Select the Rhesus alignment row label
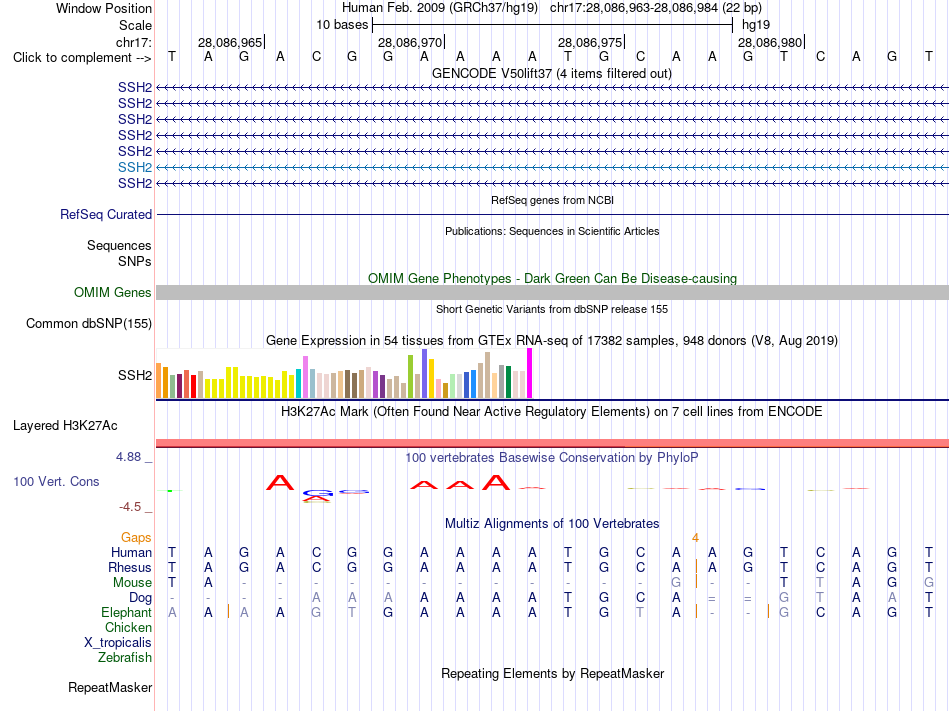 coord(130,567)
